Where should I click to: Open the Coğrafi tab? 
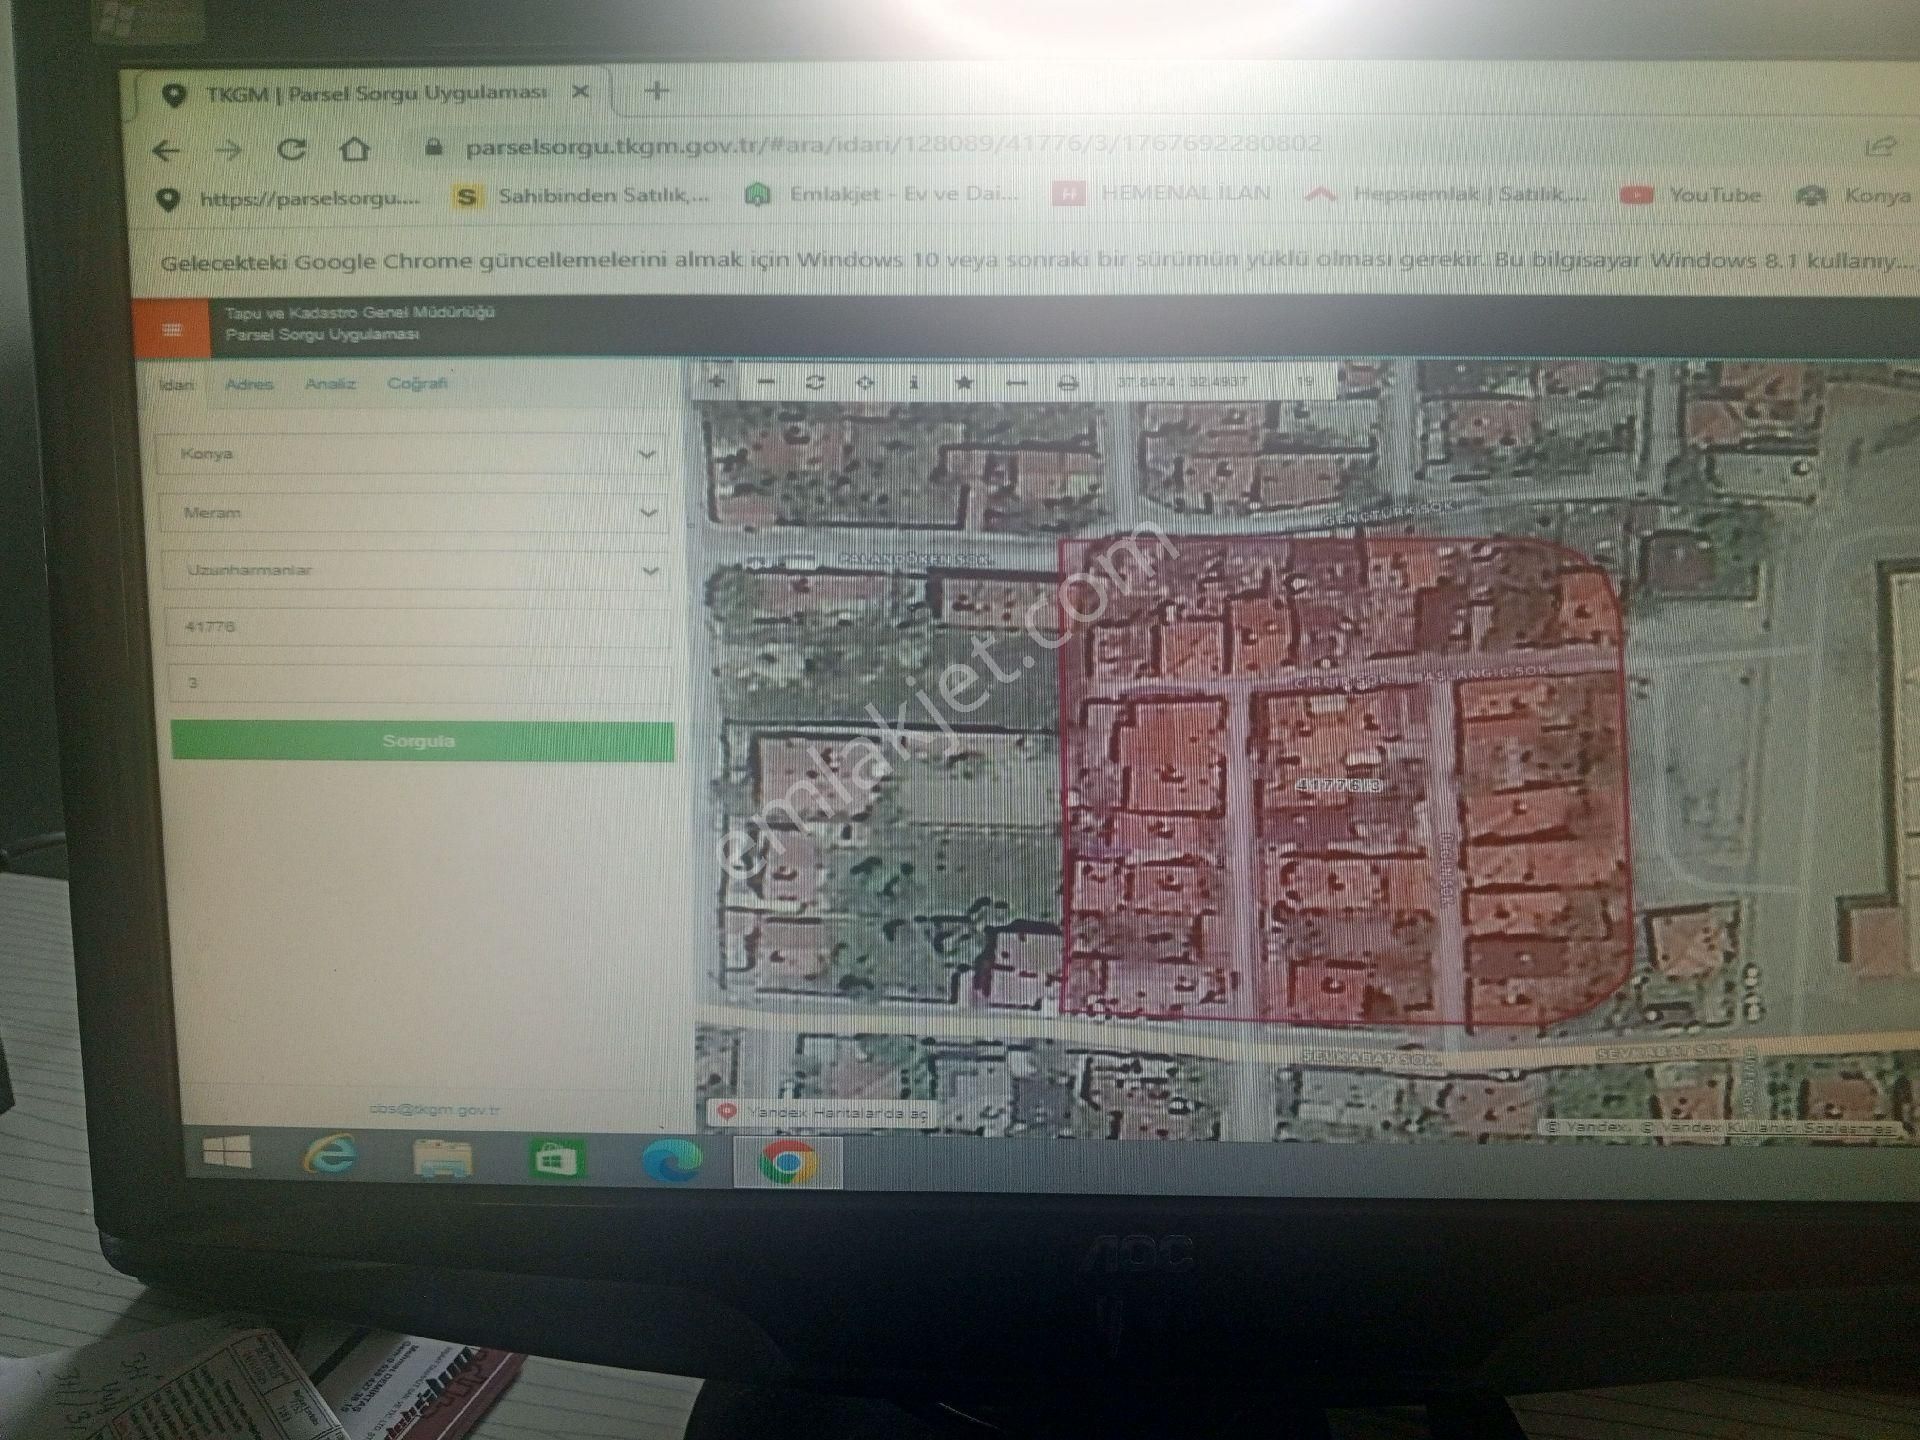tap(417, 384)
